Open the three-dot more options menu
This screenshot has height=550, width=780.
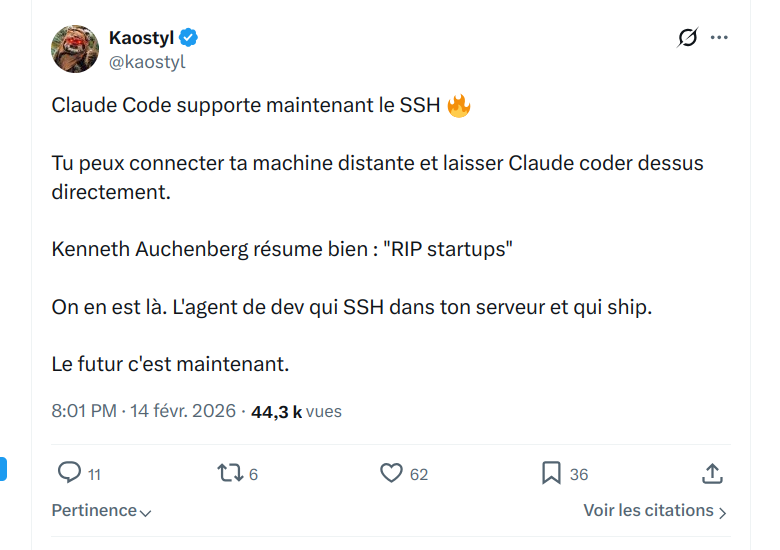719,38
